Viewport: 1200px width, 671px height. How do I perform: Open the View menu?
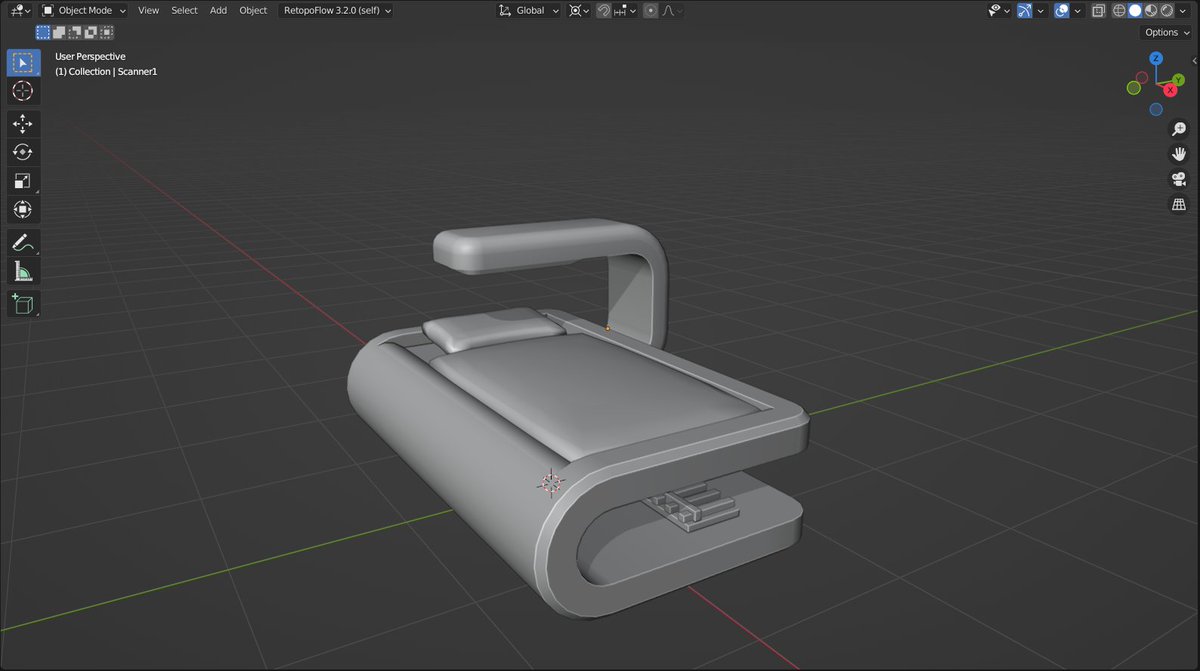(148, 10)
